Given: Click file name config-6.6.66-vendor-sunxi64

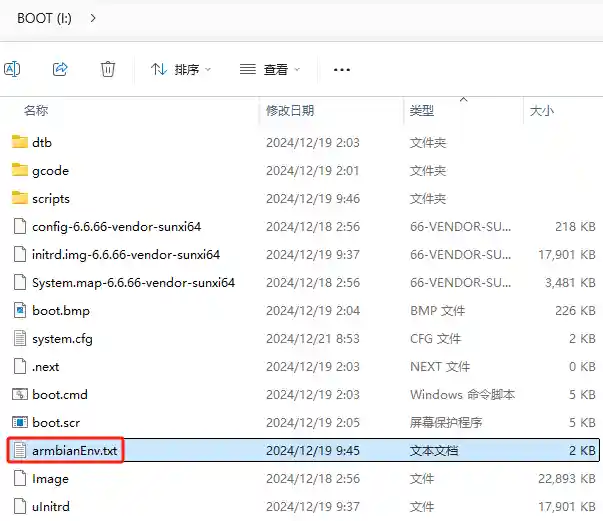Looking at the screenshot, I should 117,227.
